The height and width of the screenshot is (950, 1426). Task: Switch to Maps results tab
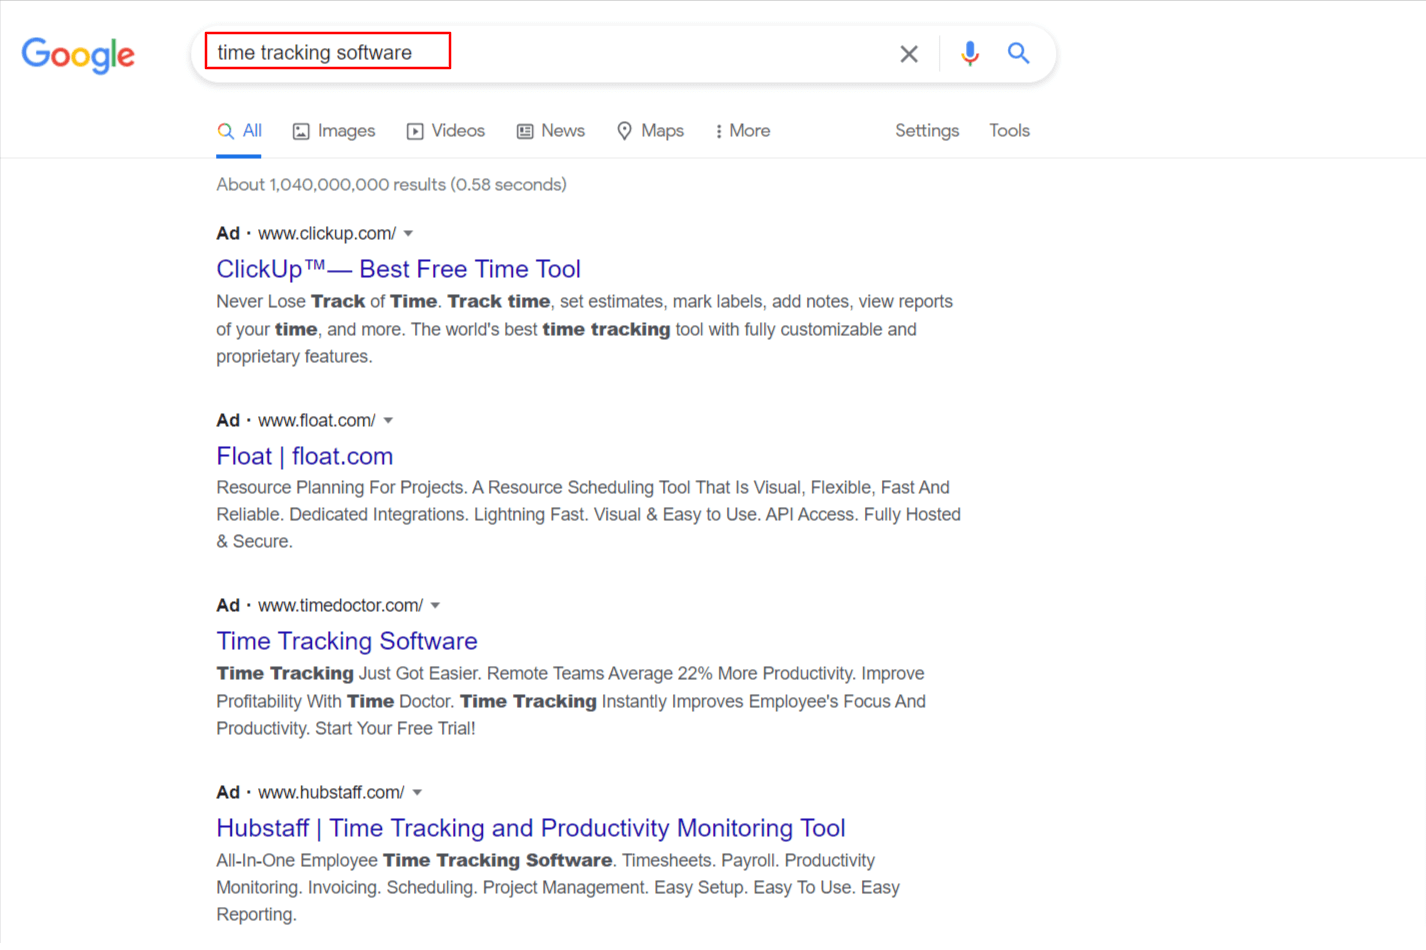click(650, 131)
